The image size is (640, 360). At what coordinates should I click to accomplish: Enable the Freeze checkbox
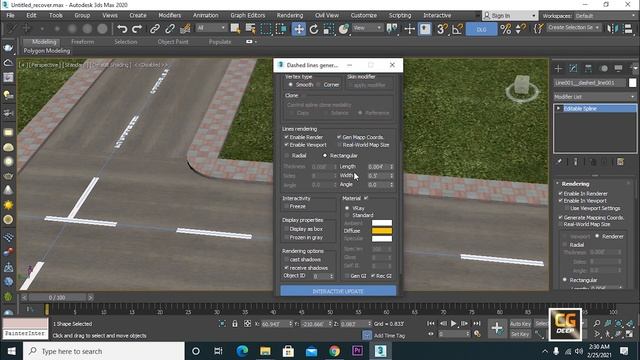pyautogui.click(x=286, y=207)
